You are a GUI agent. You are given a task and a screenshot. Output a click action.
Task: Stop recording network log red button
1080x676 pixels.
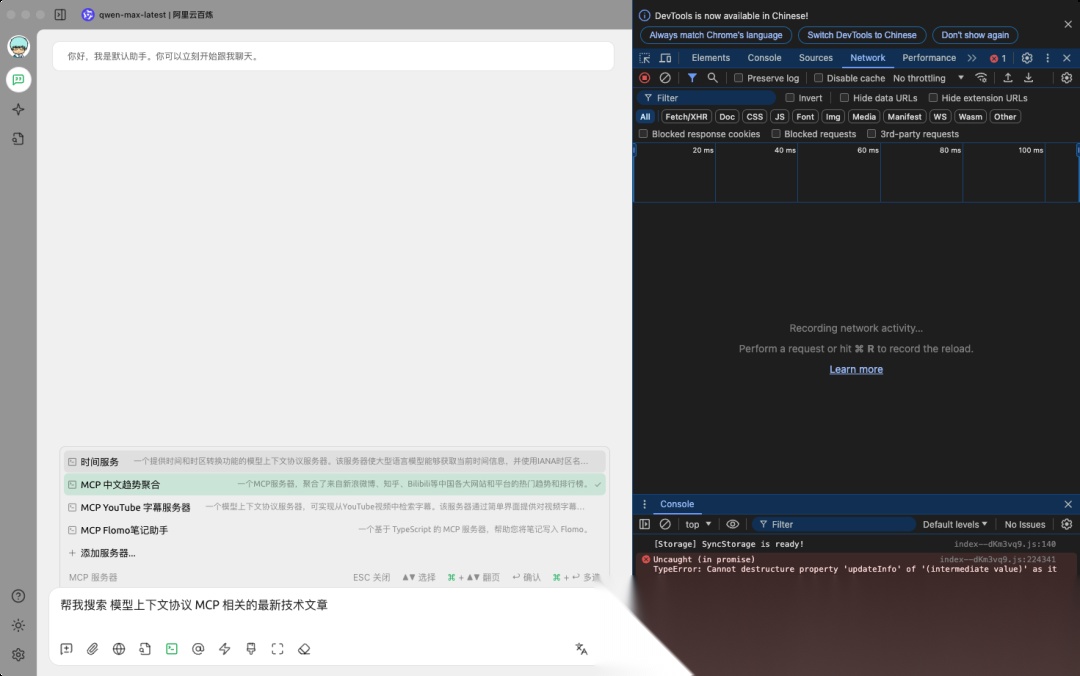645,78
